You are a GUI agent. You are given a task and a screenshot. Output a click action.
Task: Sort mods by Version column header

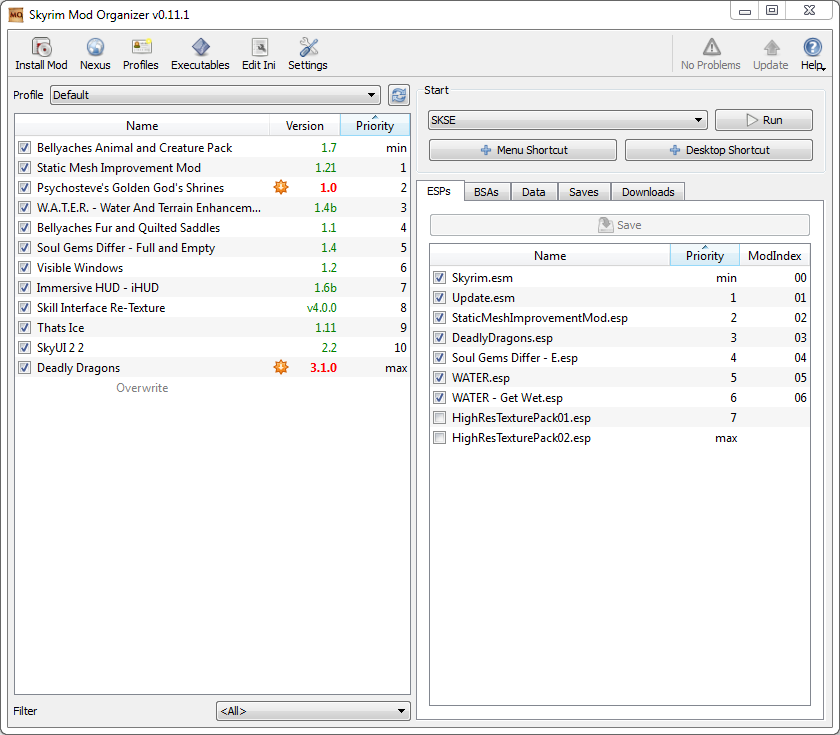304,126
